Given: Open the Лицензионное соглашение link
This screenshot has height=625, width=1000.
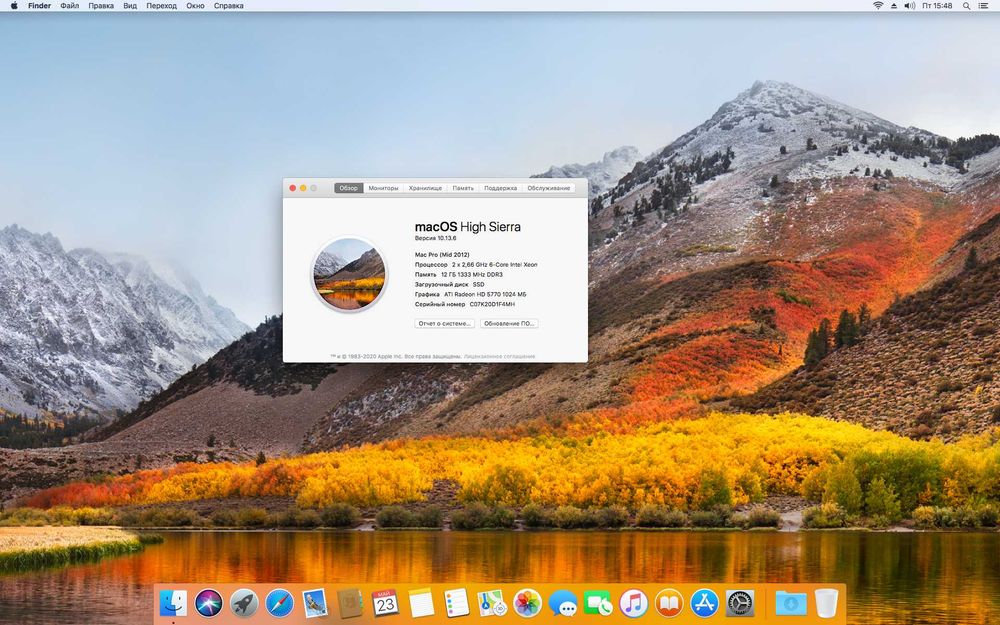Looking at the screenshot, I should click(x=499, y=357).
